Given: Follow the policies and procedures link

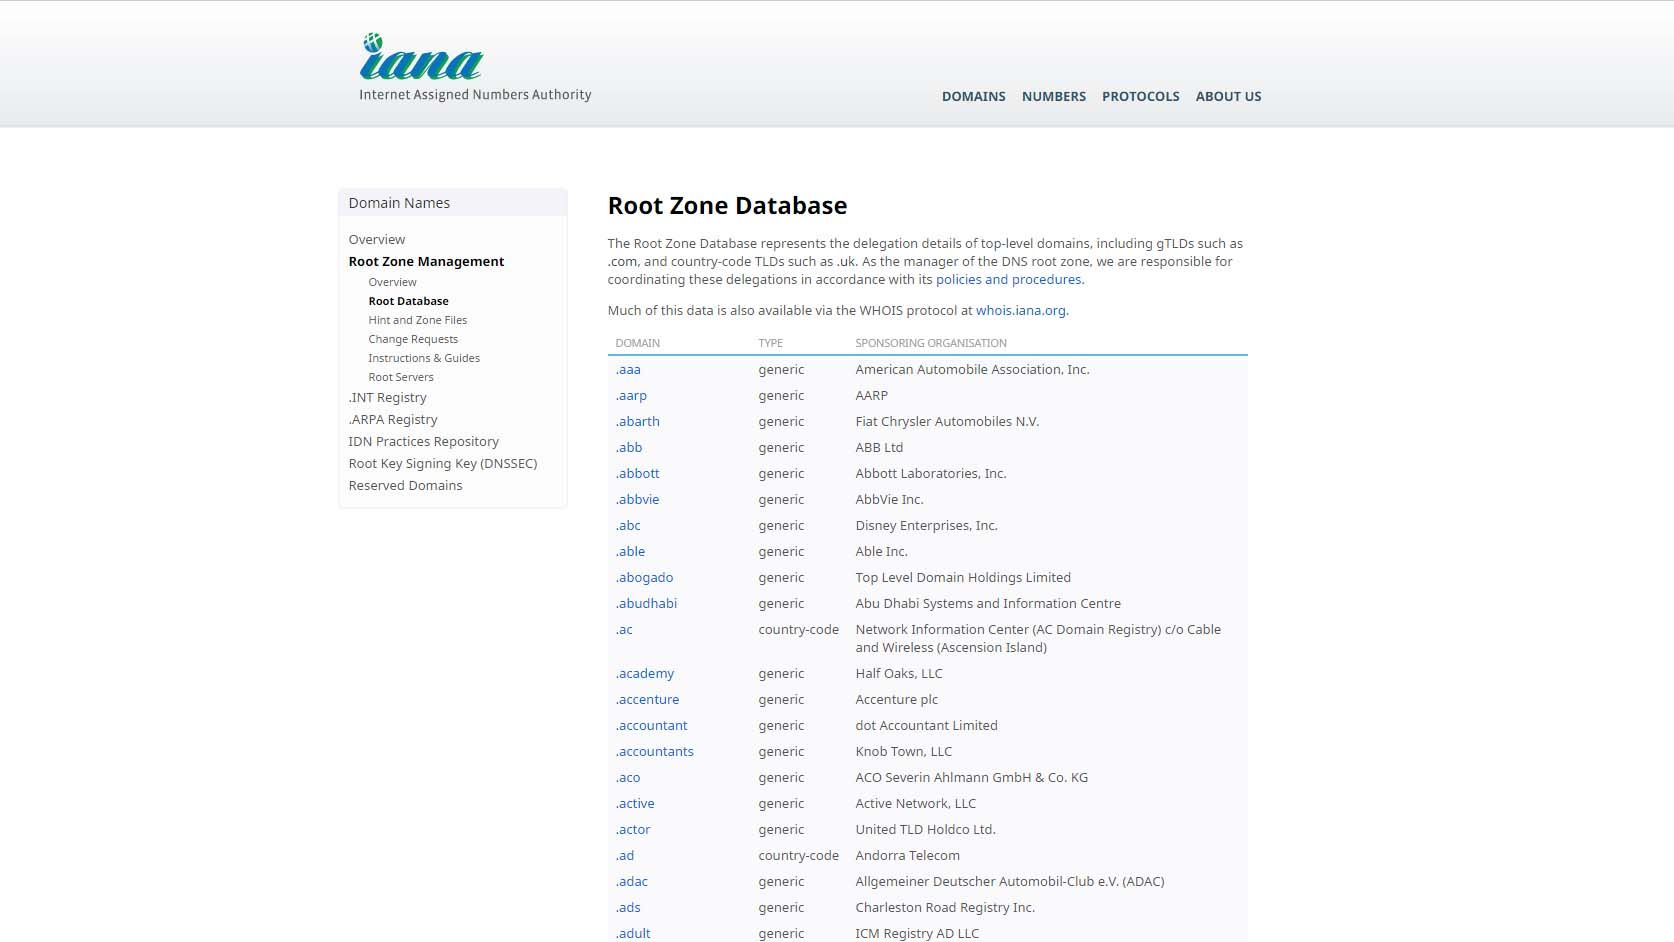Looking at the screenshot, I should [1008, 280].
